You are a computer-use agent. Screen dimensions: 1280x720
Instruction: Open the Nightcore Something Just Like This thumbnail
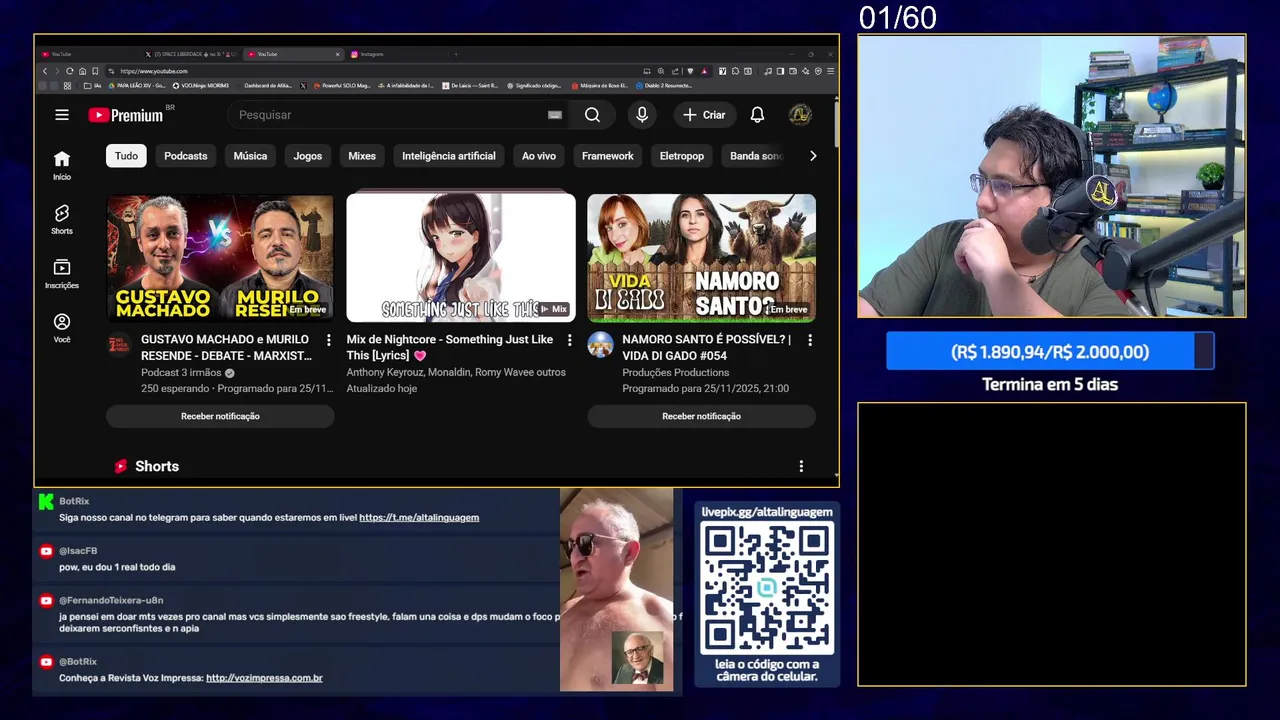click(x=461, y=258)
